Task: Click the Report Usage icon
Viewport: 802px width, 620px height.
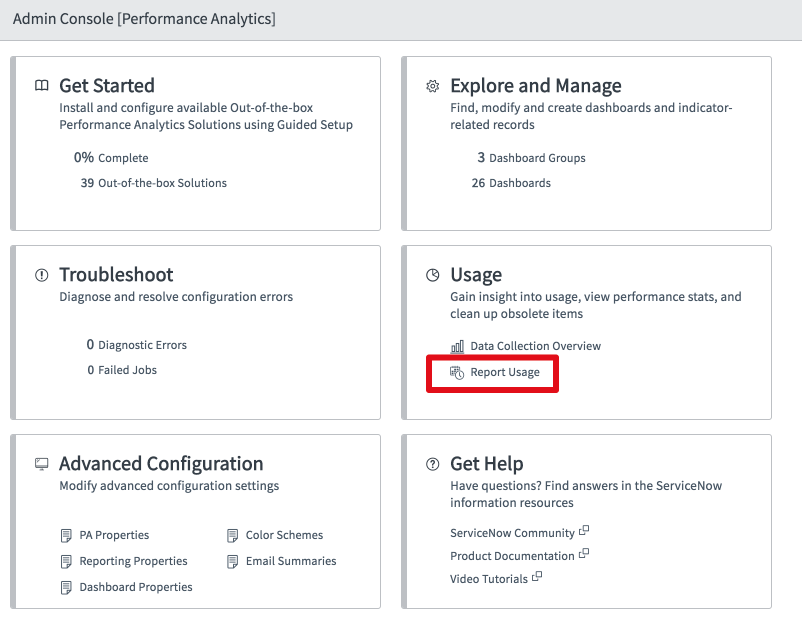Action: (x=457, y=372)
